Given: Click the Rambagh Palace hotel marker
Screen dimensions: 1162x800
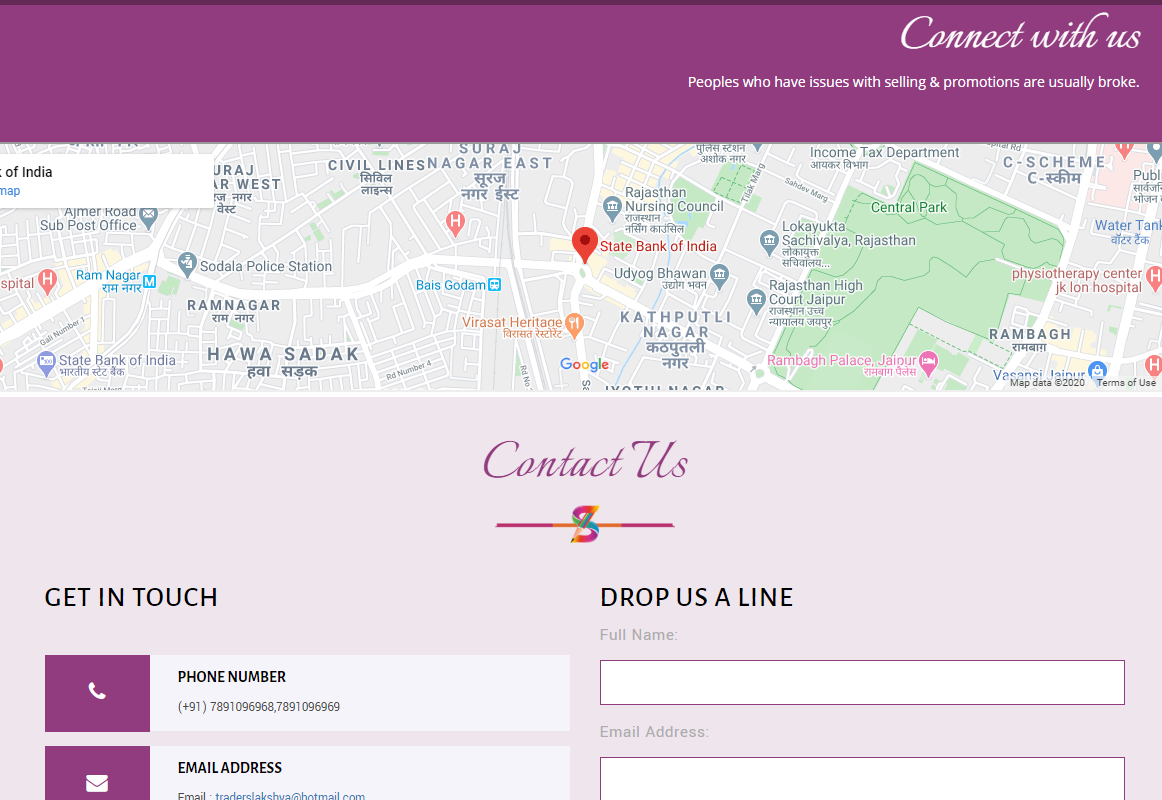Looking at the screenshot, I should 929,360.
